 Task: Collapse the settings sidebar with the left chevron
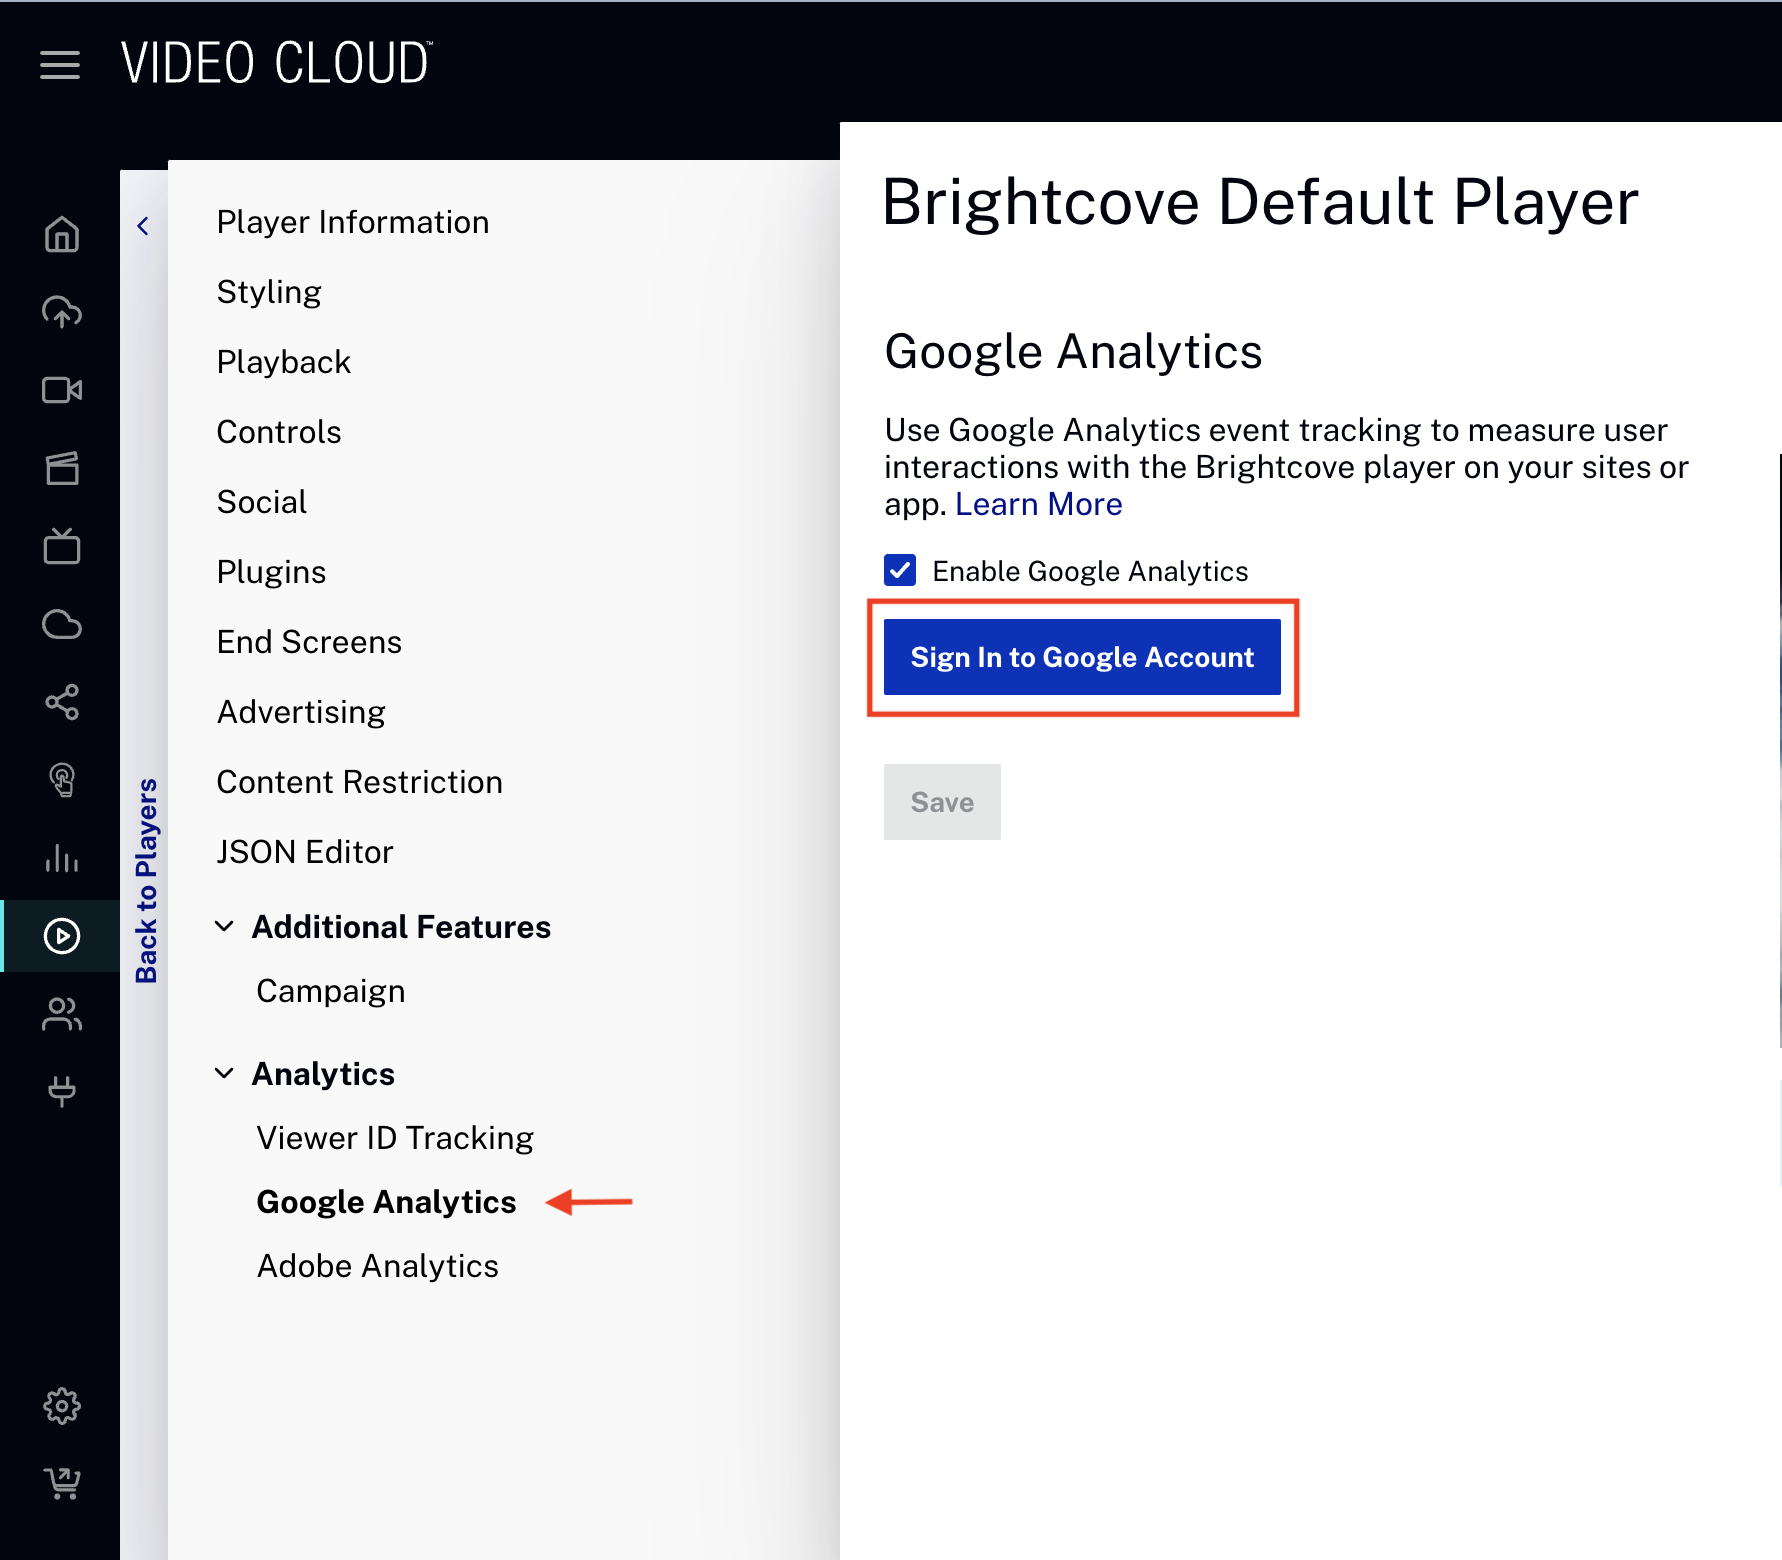pos(143,225)
